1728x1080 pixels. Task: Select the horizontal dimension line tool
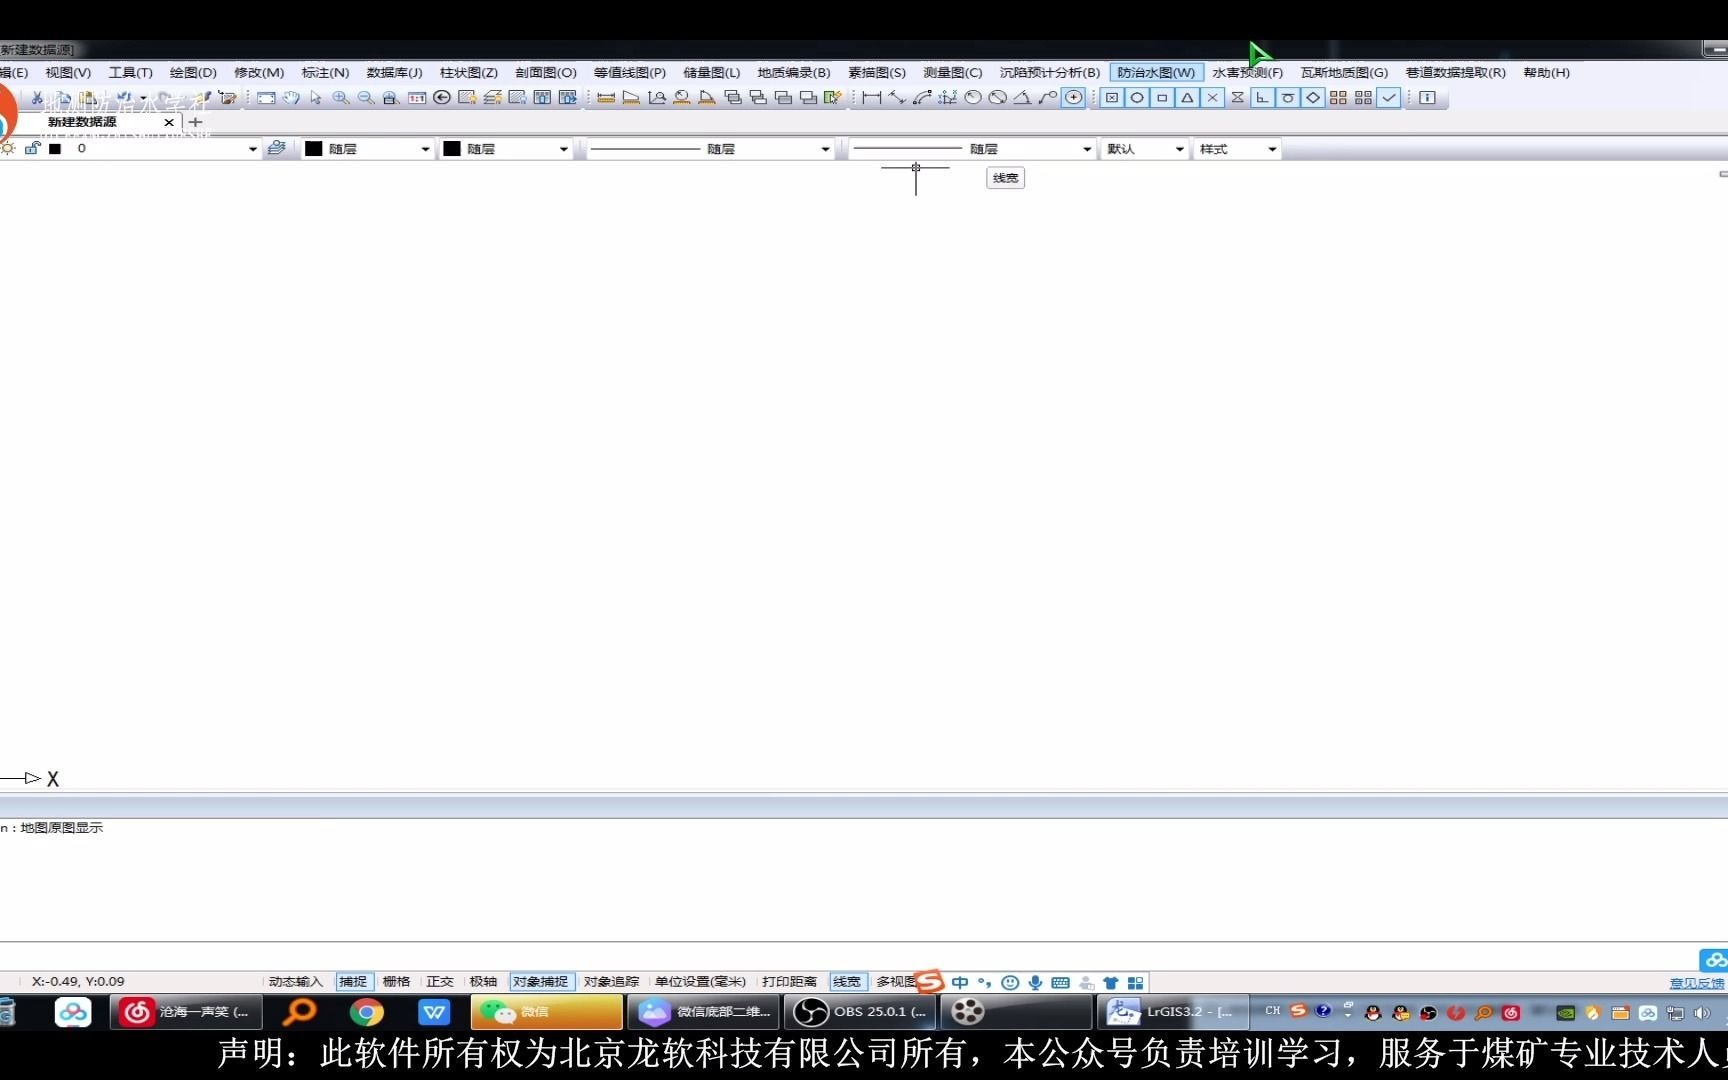pyautogui.click(x=872, y=98)
